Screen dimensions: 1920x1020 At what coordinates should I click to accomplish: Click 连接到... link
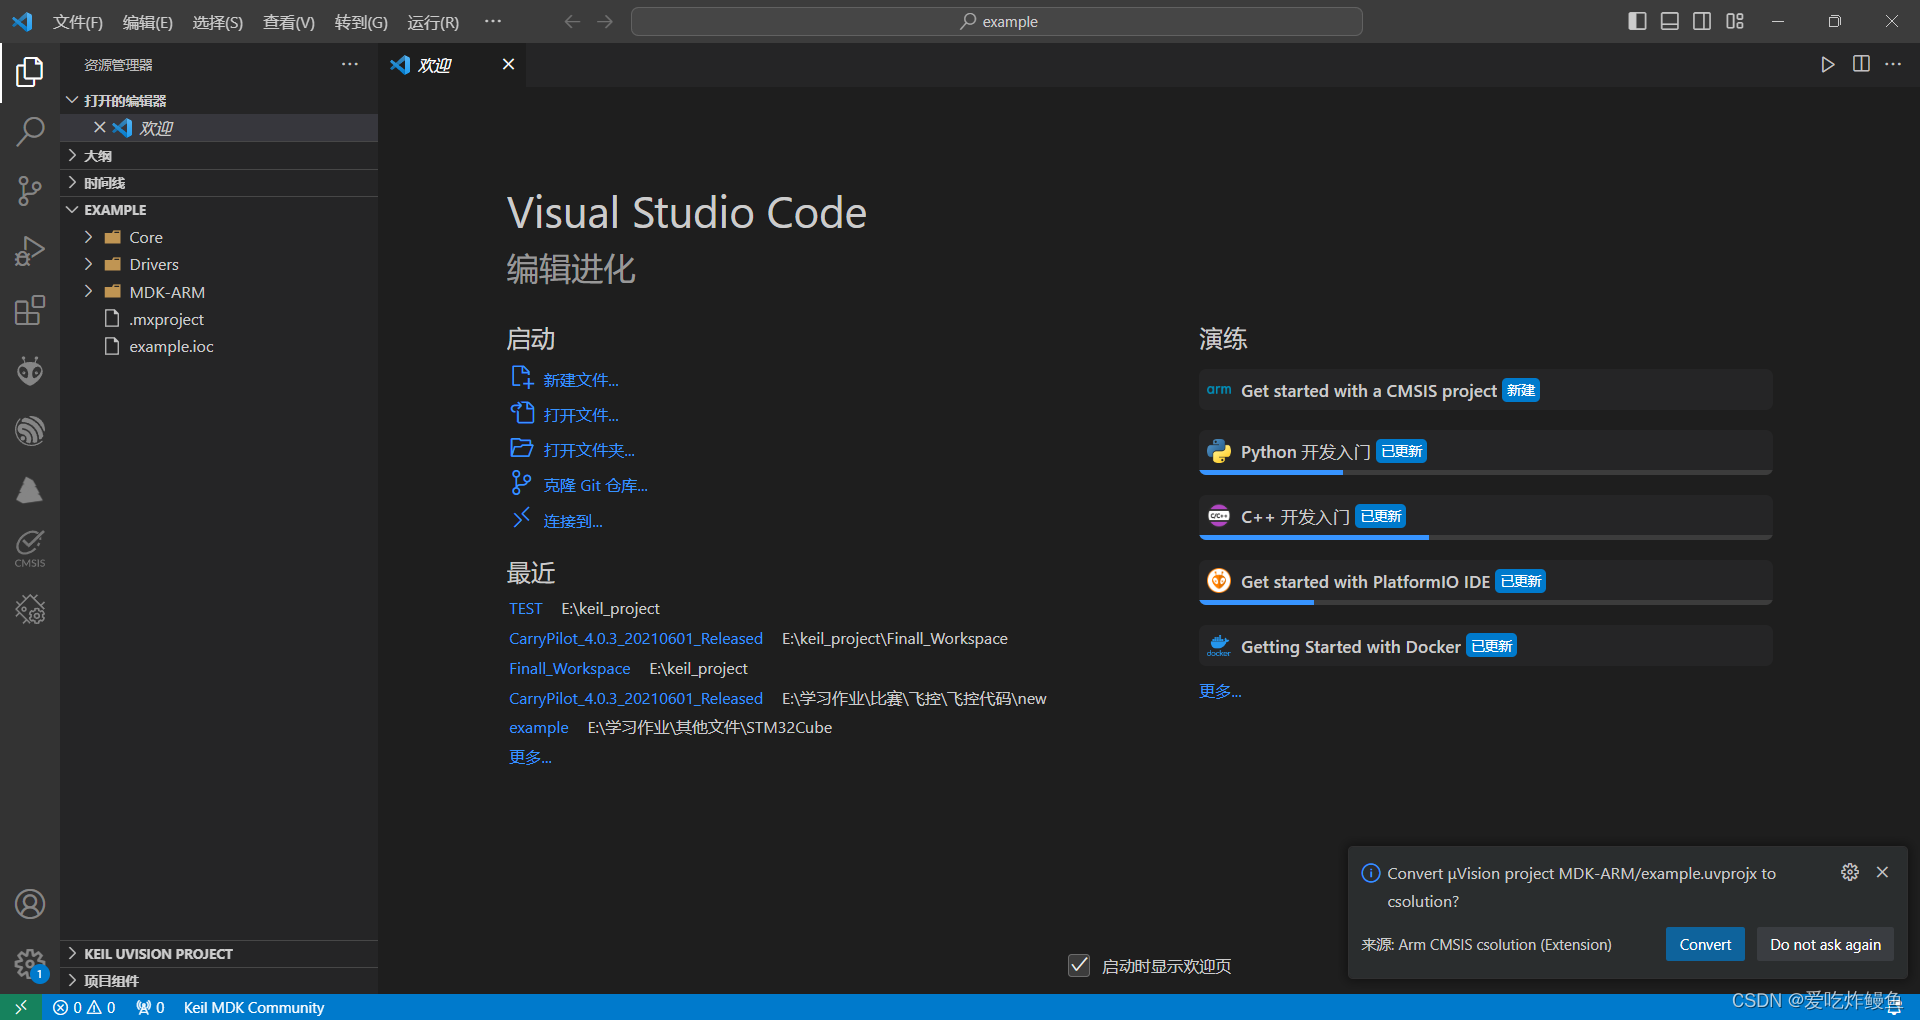click(573, 521)
